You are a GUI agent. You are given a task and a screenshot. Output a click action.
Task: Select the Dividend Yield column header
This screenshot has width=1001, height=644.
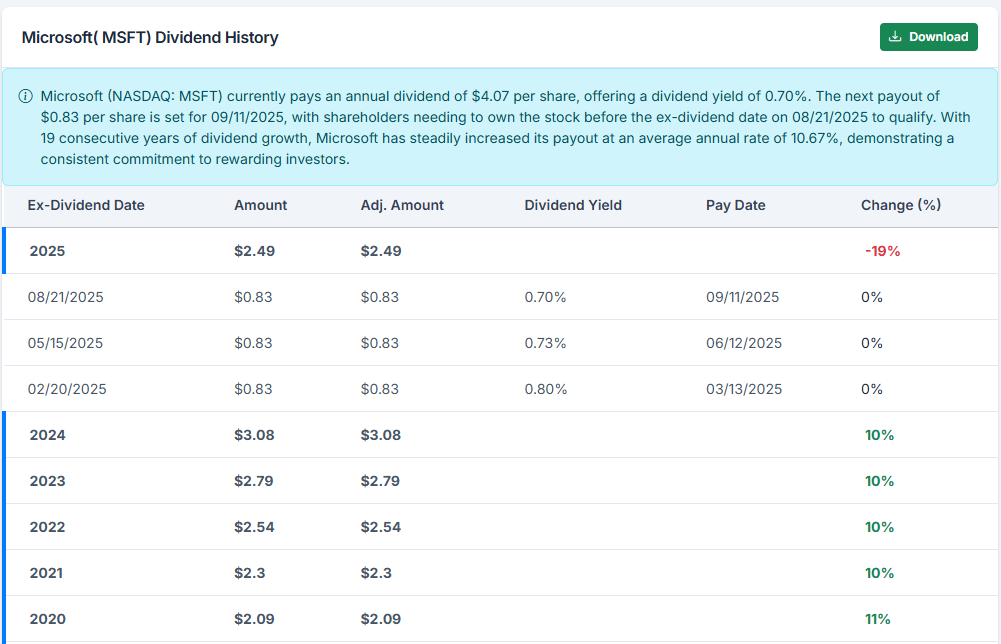tap(573, 206)
